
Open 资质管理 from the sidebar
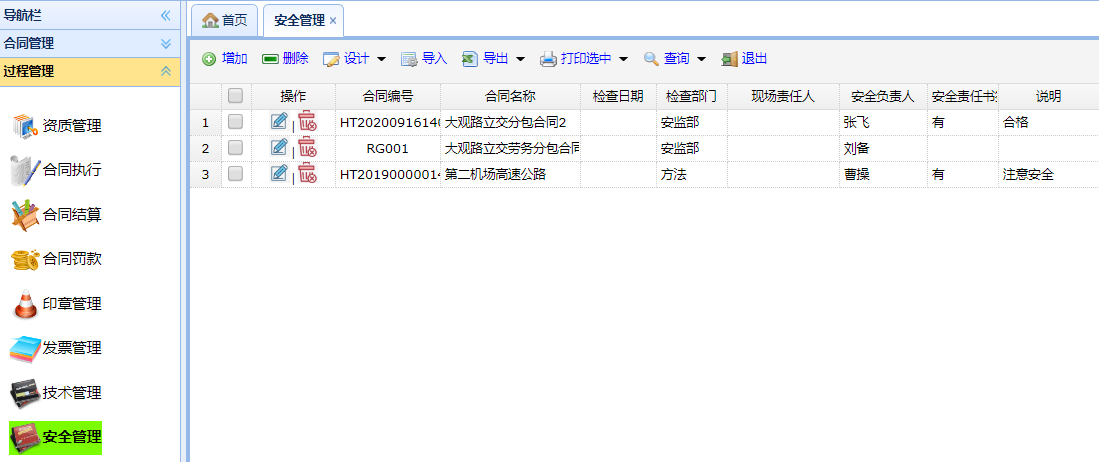pos(72,126)
